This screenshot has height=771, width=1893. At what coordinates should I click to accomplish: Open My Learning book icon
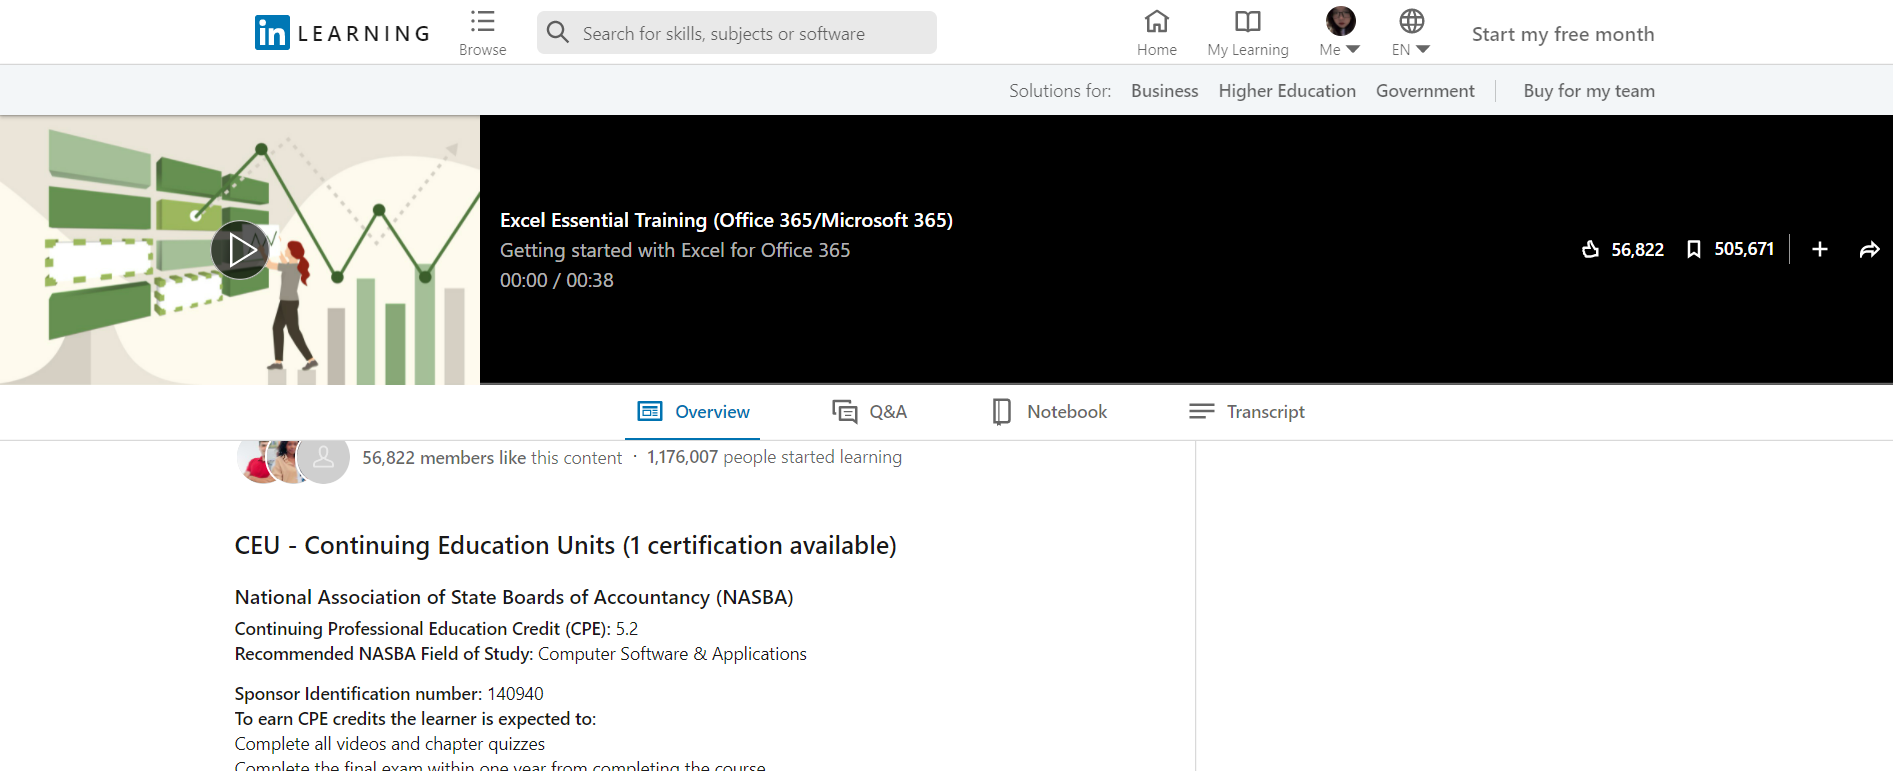click(x=1248, y=21)
